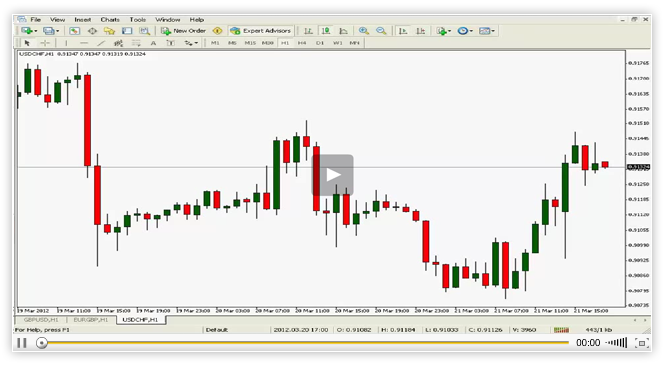Screen dimensions: 664x366
Task: Zoom out on the chart
Action: (x=381, y=31)
